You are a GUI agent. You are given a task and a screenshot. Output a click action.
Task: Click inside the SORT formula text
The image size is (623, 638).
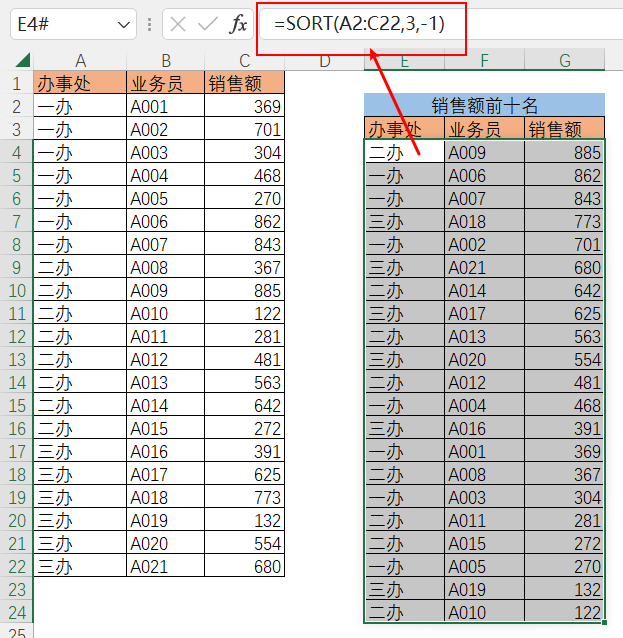click(x=360, y=25)
